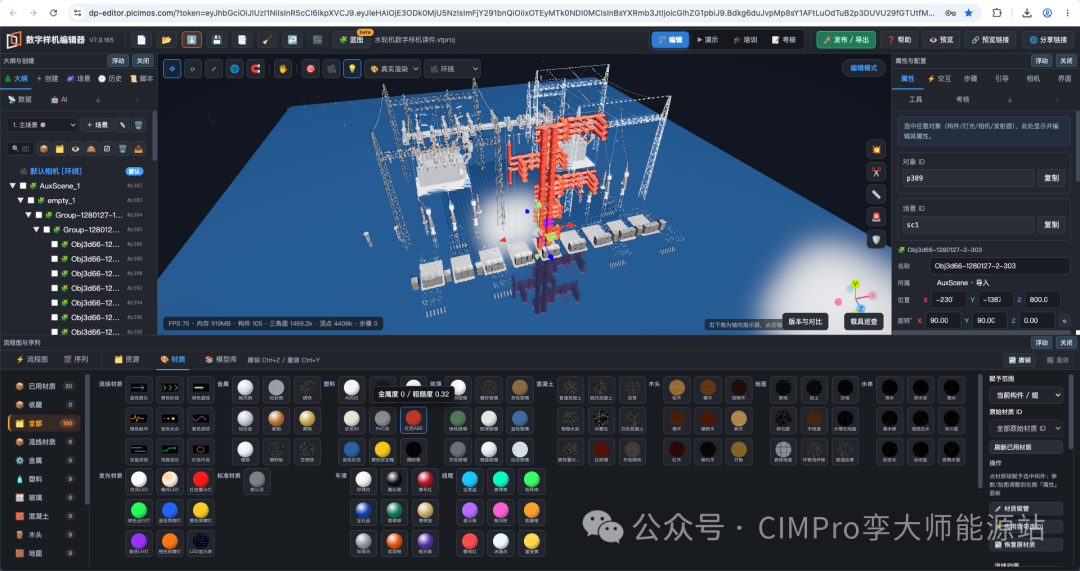Click the highlighted download arrow import icon

[191, 40]
